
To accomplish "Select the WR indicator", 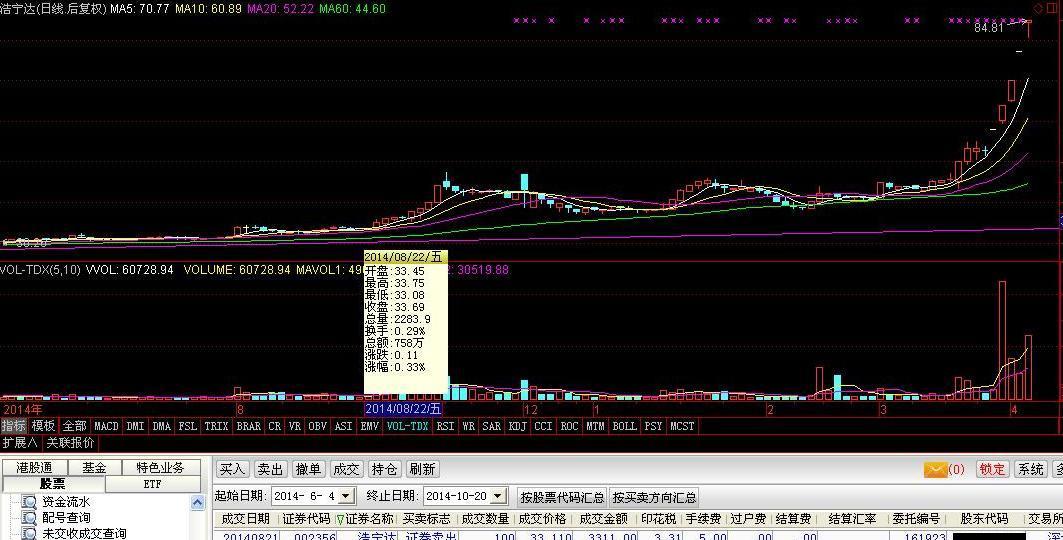I will 468,426.
